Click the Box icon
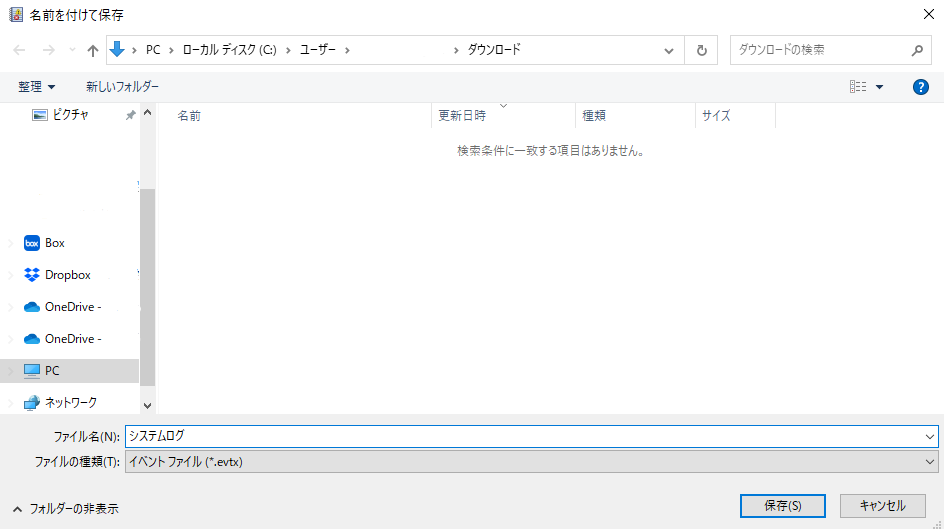Screen dimensions: 944x529 click(x=32, y=243)
